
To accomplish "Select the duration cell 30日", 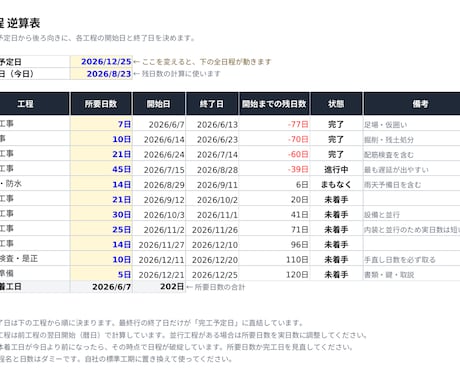I will click(x=101, y=214).
